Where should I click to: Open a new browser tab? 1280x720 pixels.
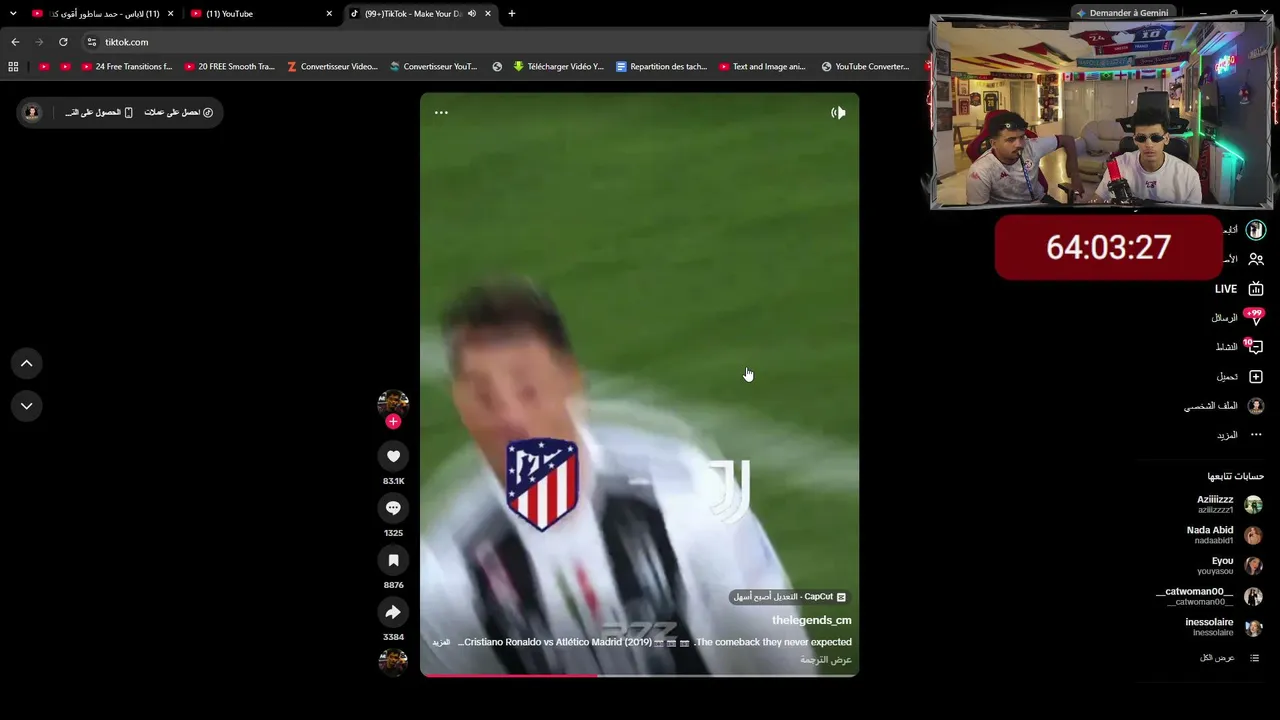coord(512,14)
